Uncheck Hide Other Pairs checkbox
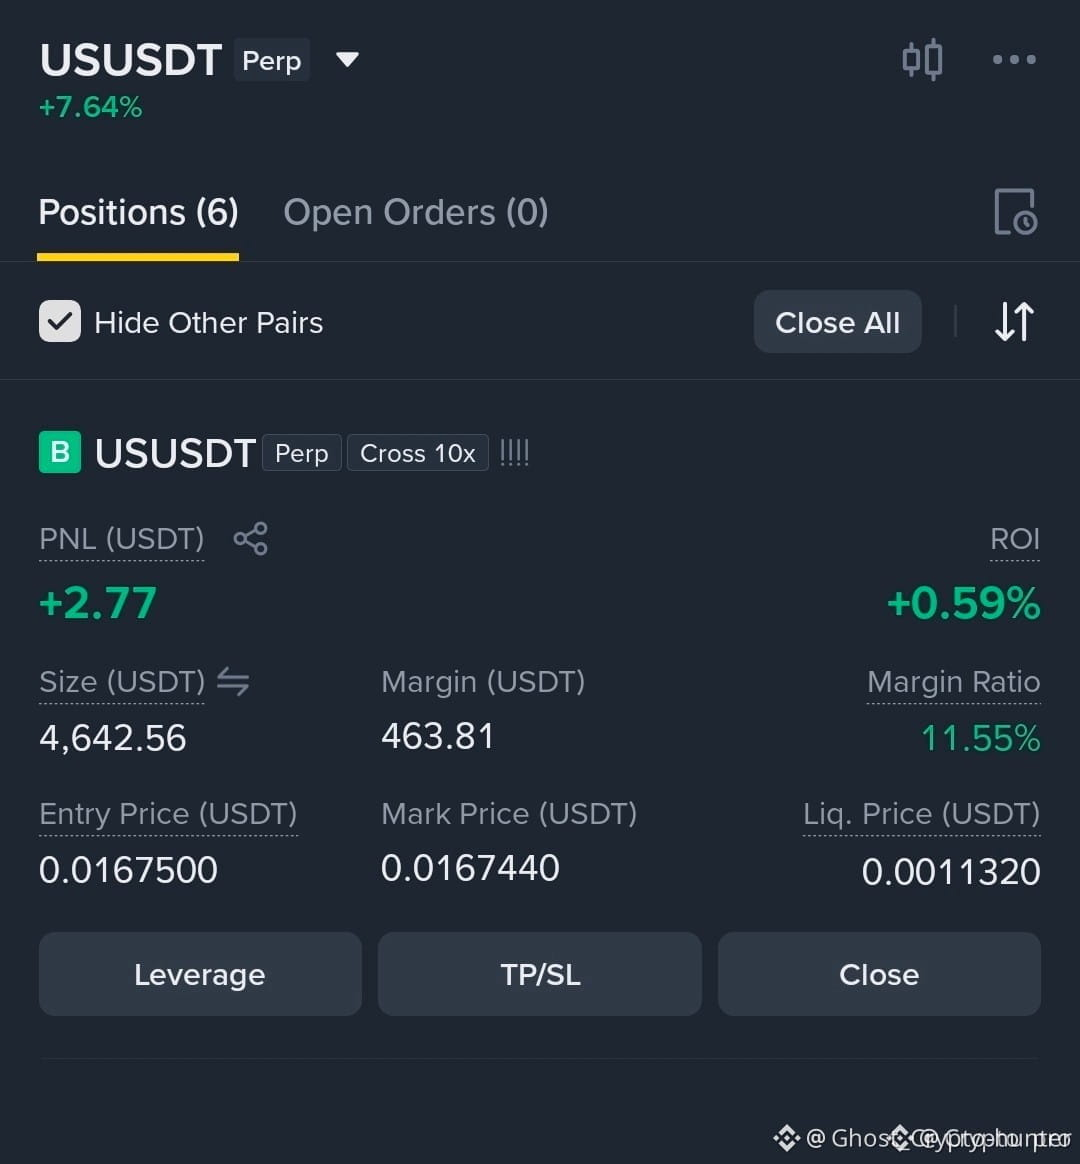1080x1164 pixels. 60,321
